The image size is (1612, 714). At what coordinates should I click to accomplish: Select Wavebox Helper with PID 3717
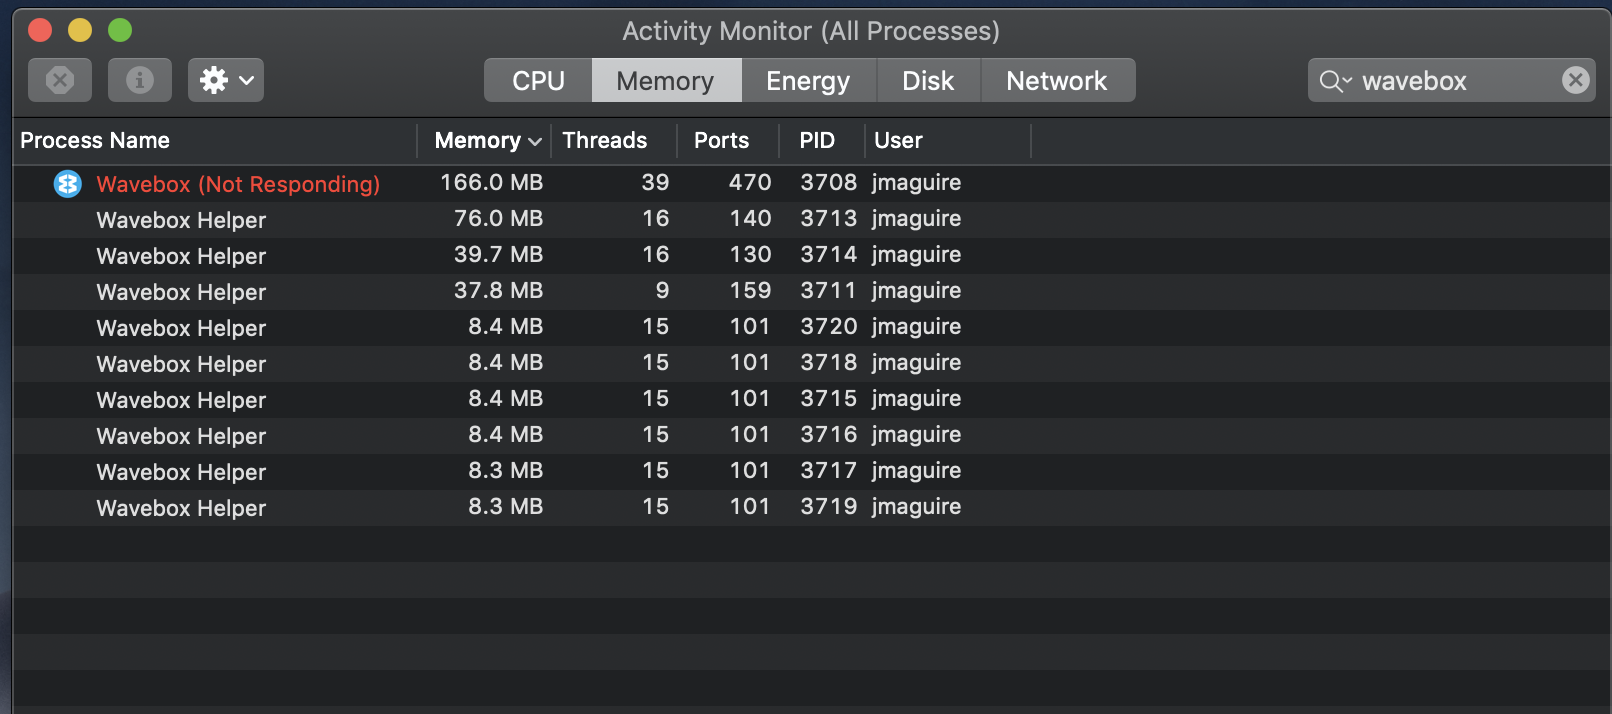811,472
